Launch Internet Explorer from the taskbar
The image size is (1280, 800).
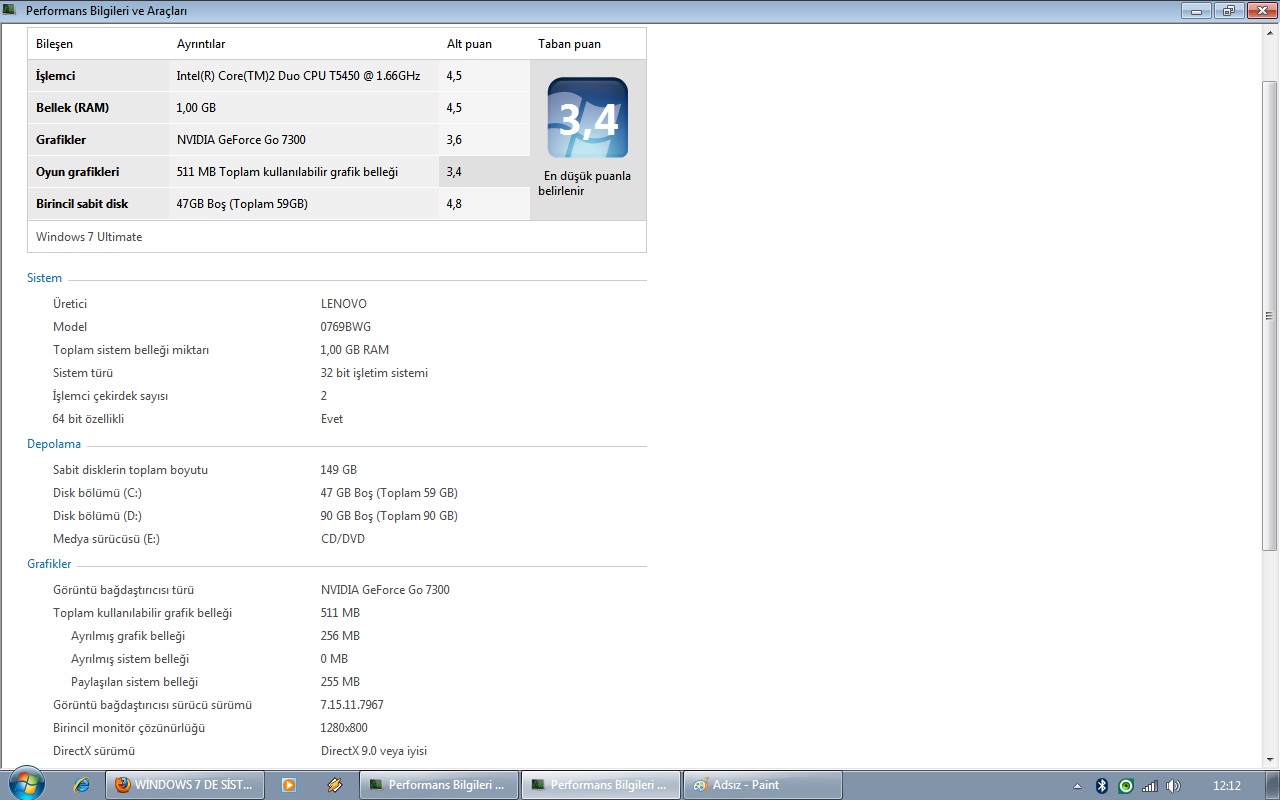point(82,785)
